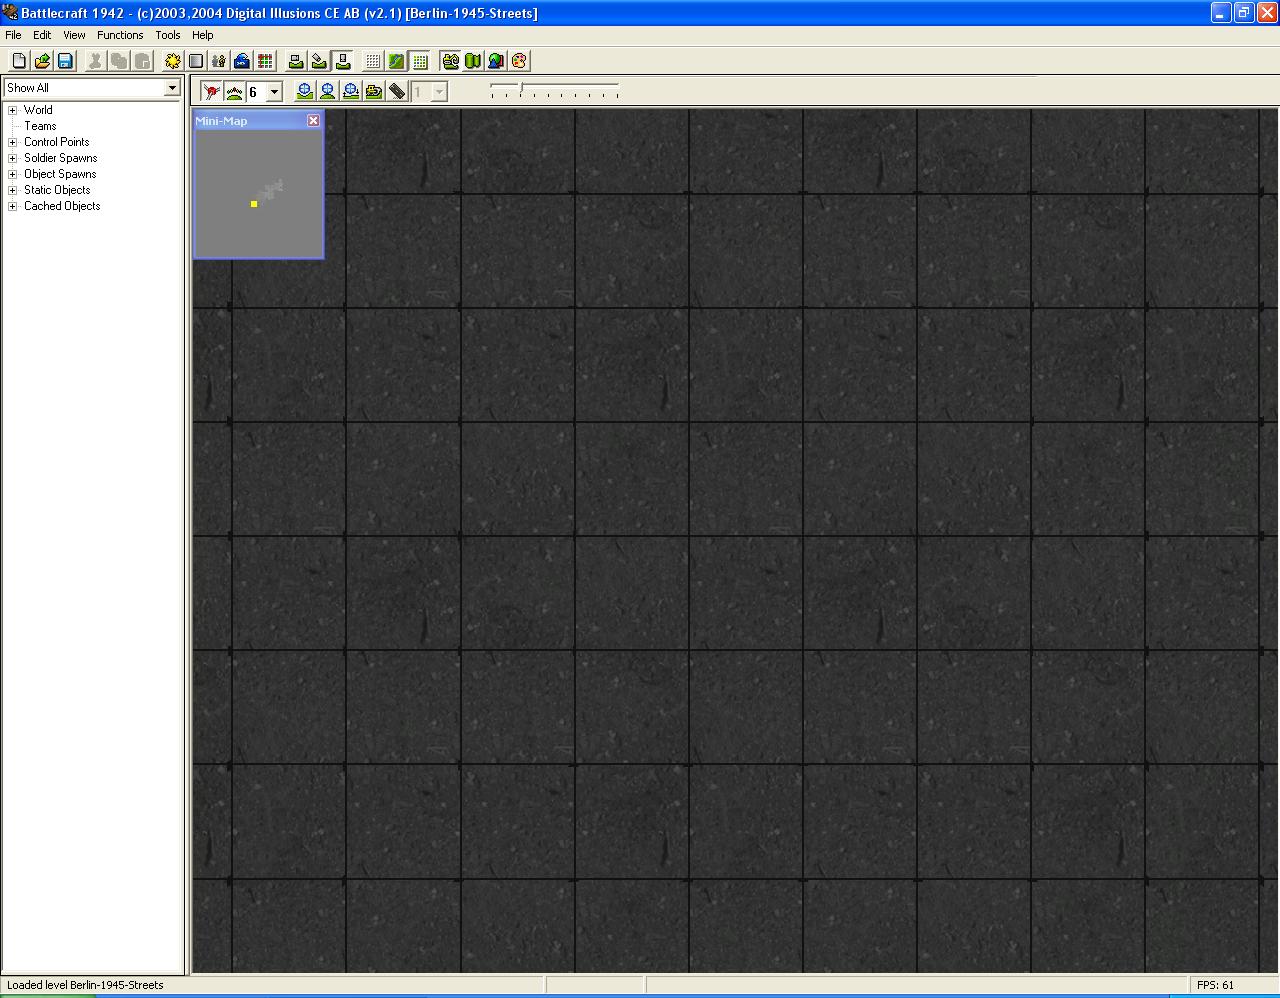Toggle the plain gray grid overlay icon
Viewport: 1280px width, 998px height.
[x=373, y=61]
